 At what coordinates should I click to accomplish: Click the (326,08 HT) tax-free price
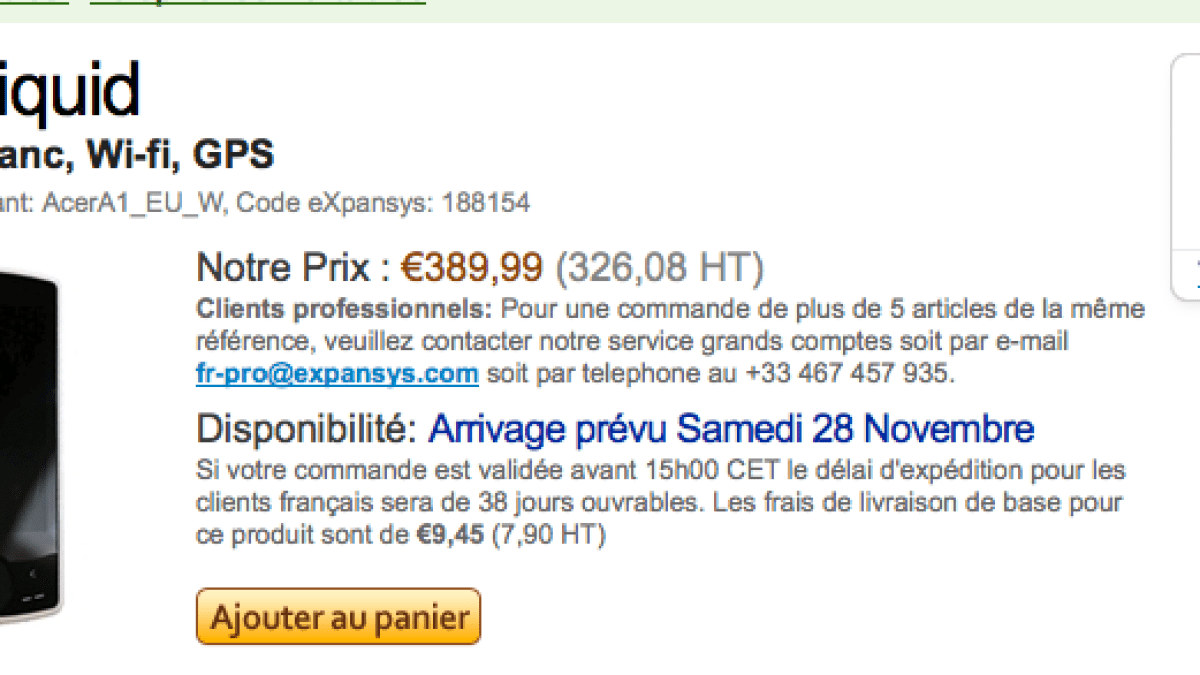coord(659,267)
